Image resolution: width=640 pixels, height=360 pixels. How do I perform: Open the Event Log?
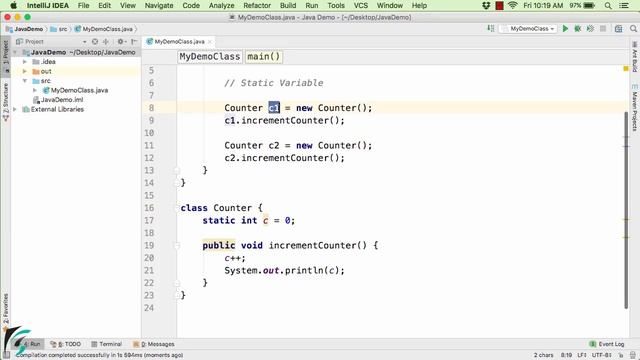click(607, 344)
